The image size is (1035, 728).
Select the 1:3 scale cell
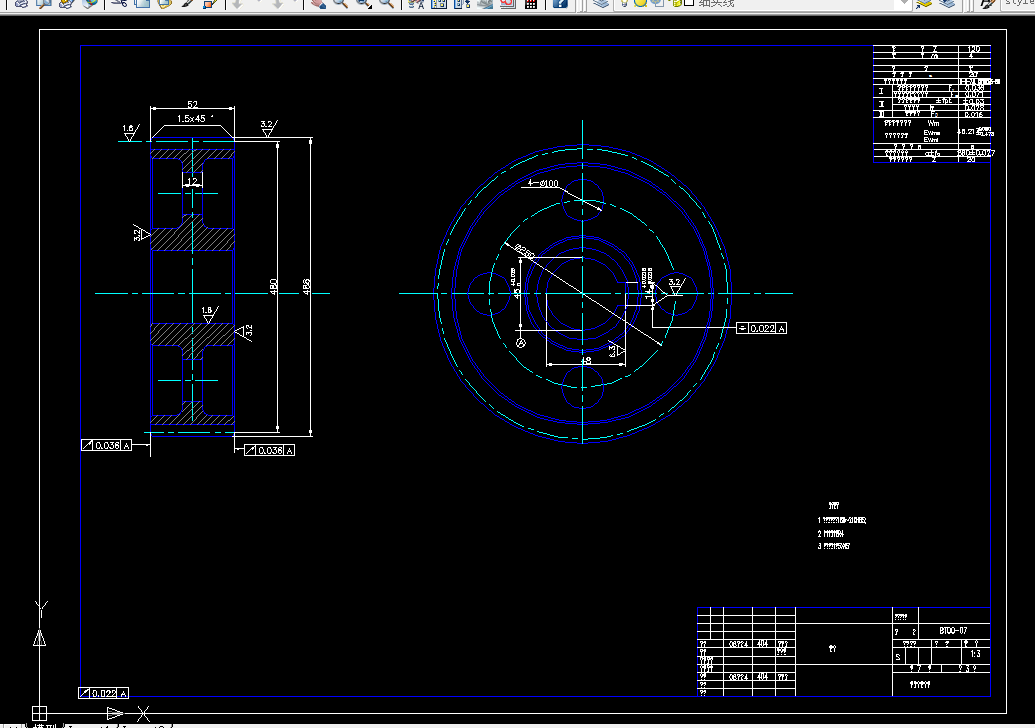click(x=975, y=654)
